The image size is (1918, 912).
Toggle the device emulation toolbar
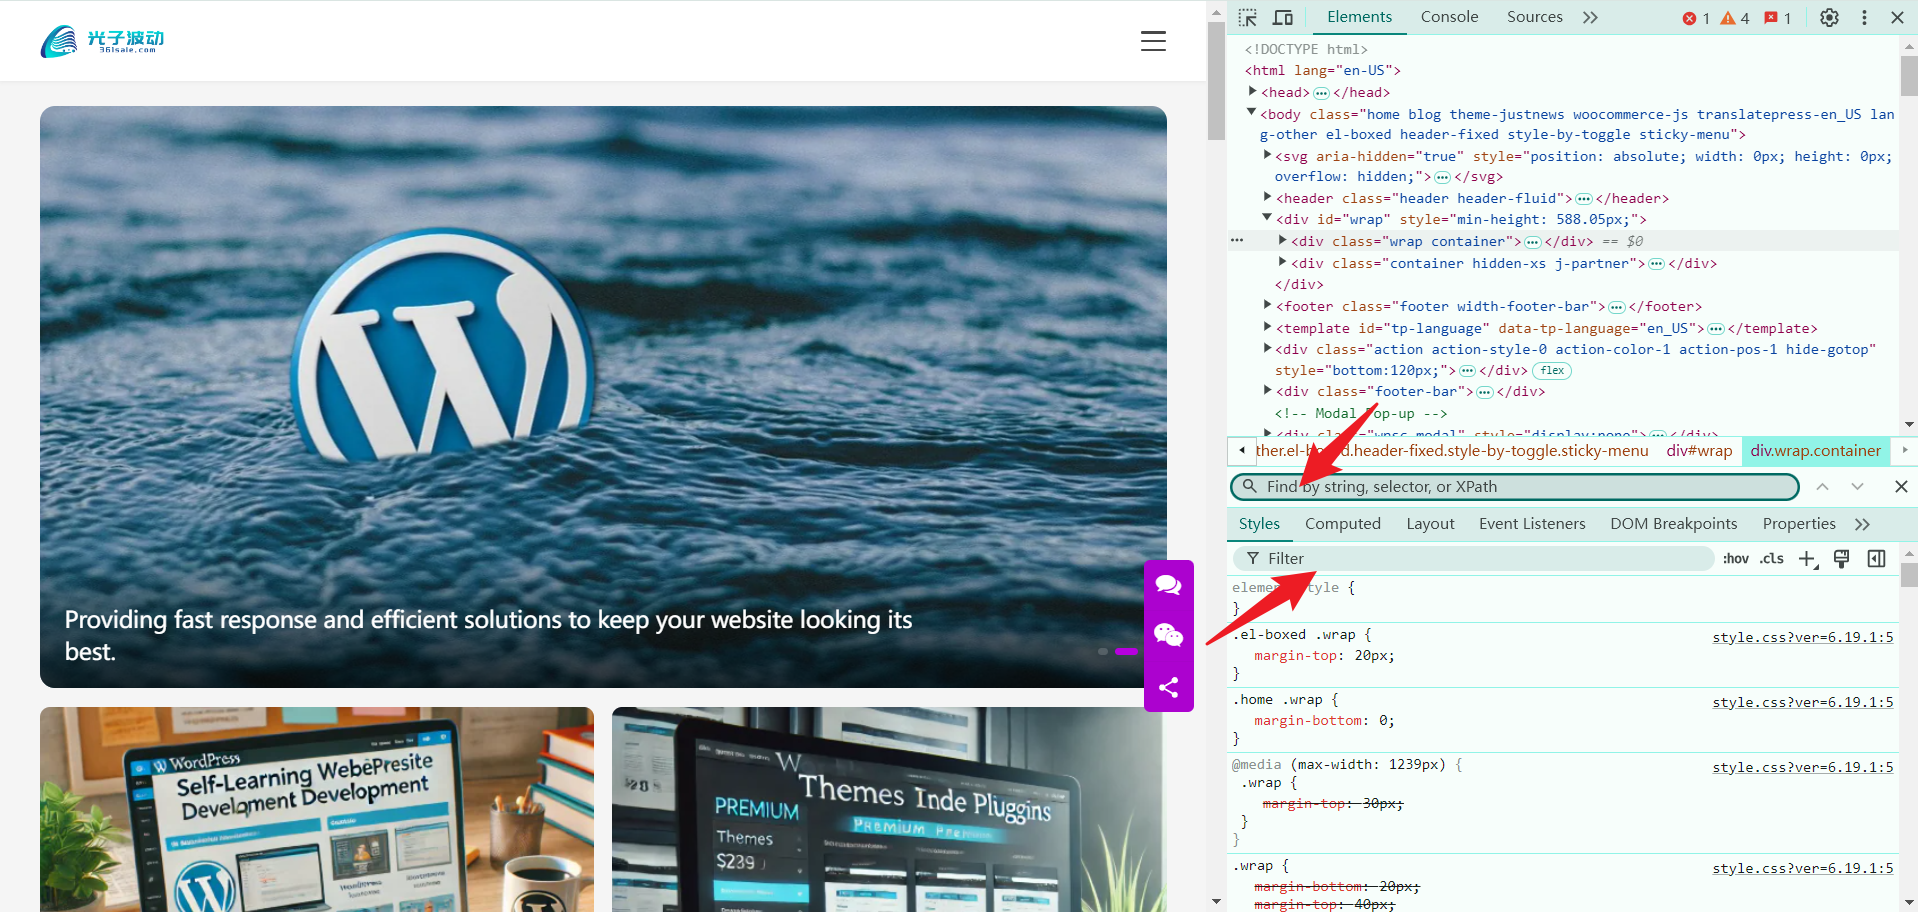1282,17
